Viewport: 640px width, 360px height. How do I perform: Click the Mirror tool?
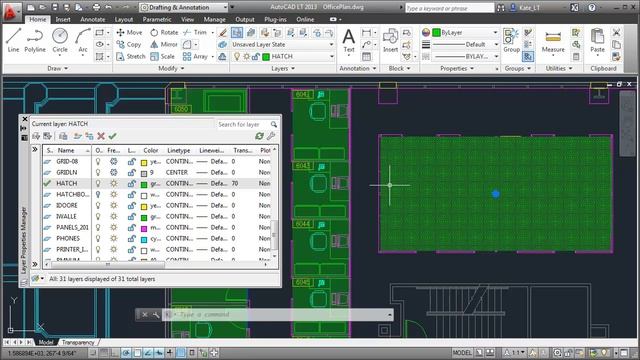click(x=163, y=44)
